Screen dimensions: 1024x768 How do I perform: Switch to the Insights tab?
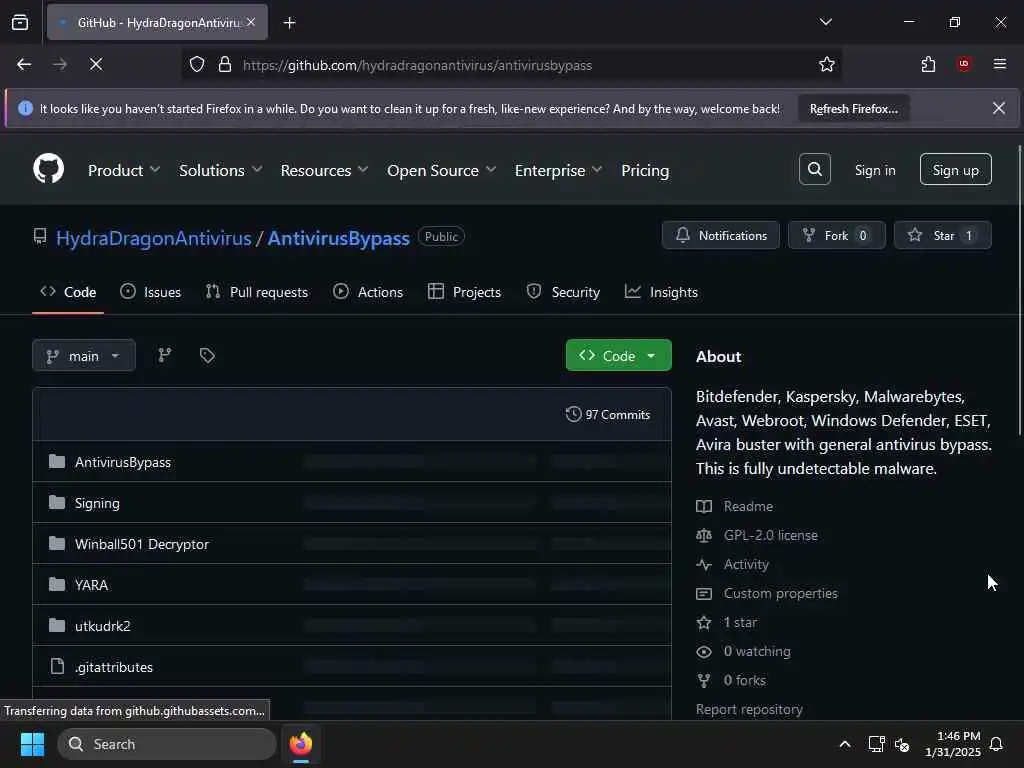click(661, 292)
